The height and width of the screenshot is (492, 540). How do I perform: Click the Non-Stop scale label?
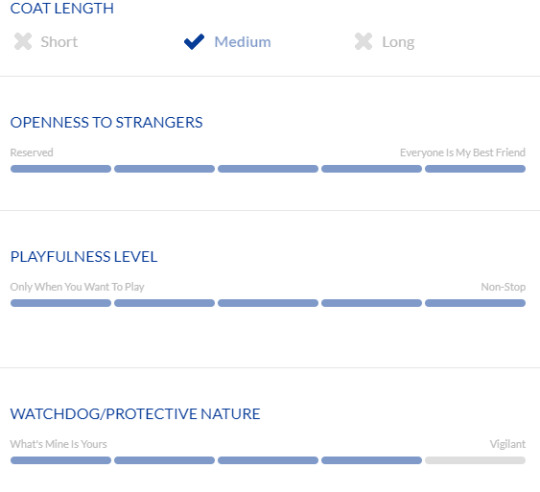(503, 287)
